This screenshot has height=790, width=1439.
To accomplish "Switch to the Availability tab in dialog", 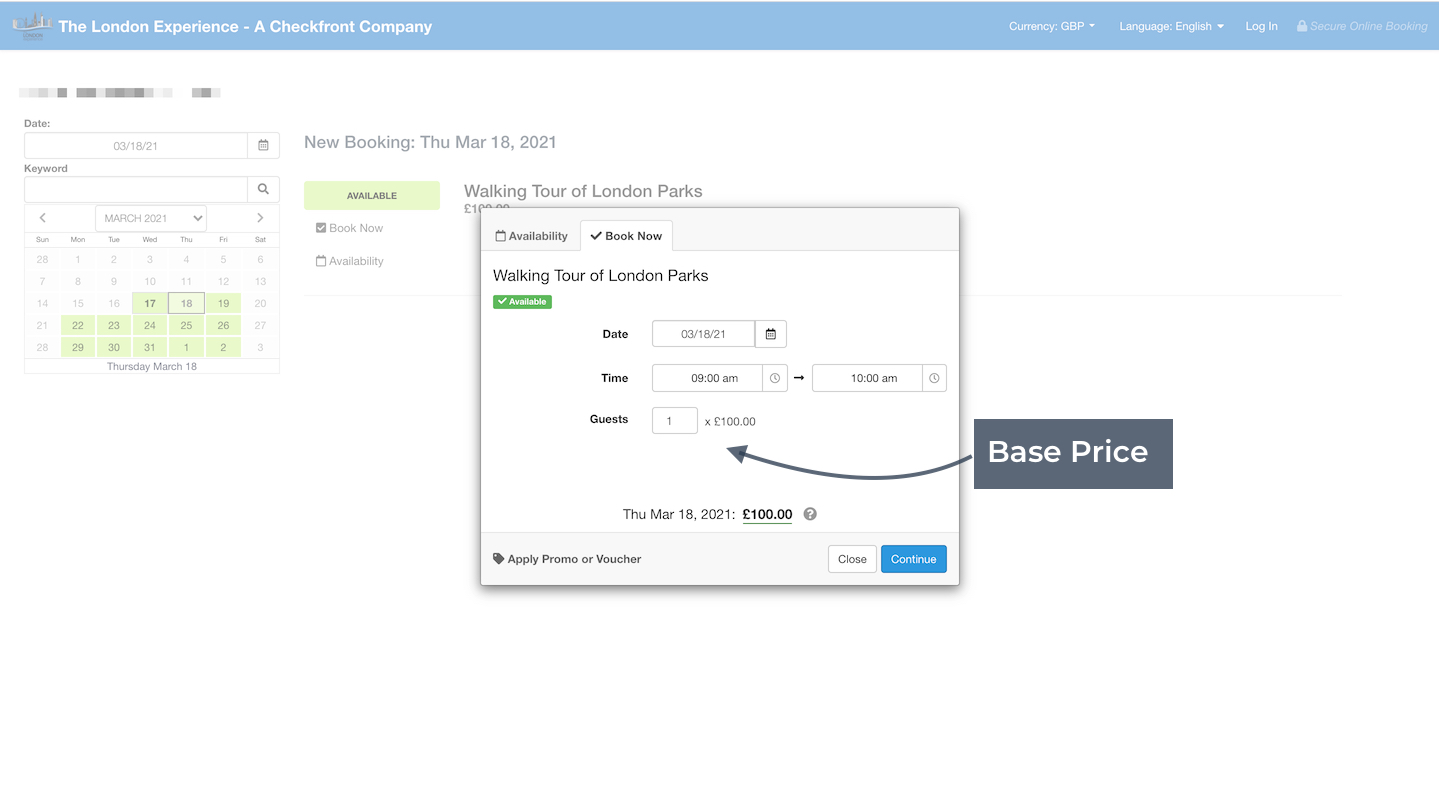I will [x=531, y=236].
